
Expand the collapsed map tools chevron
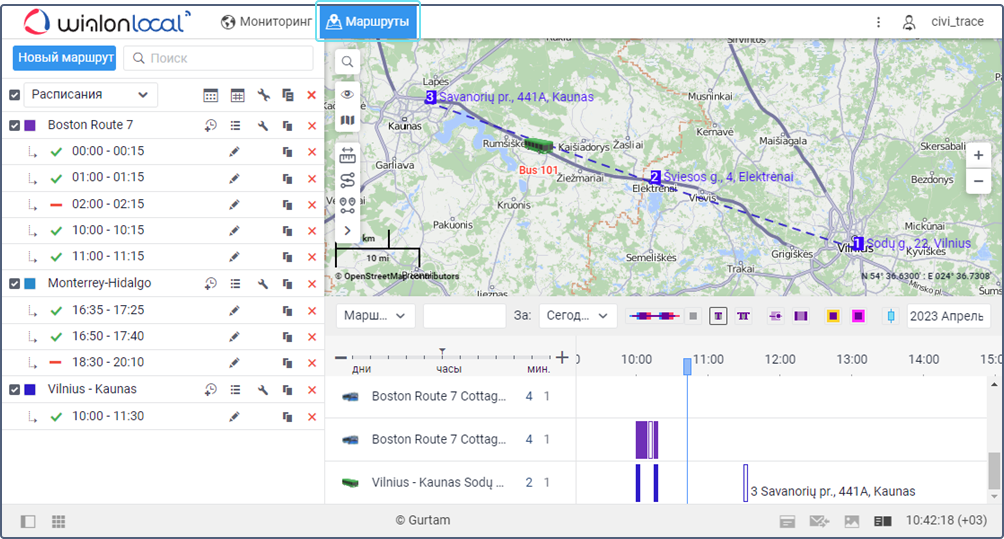pyautogui.click(x=347, y=231)
